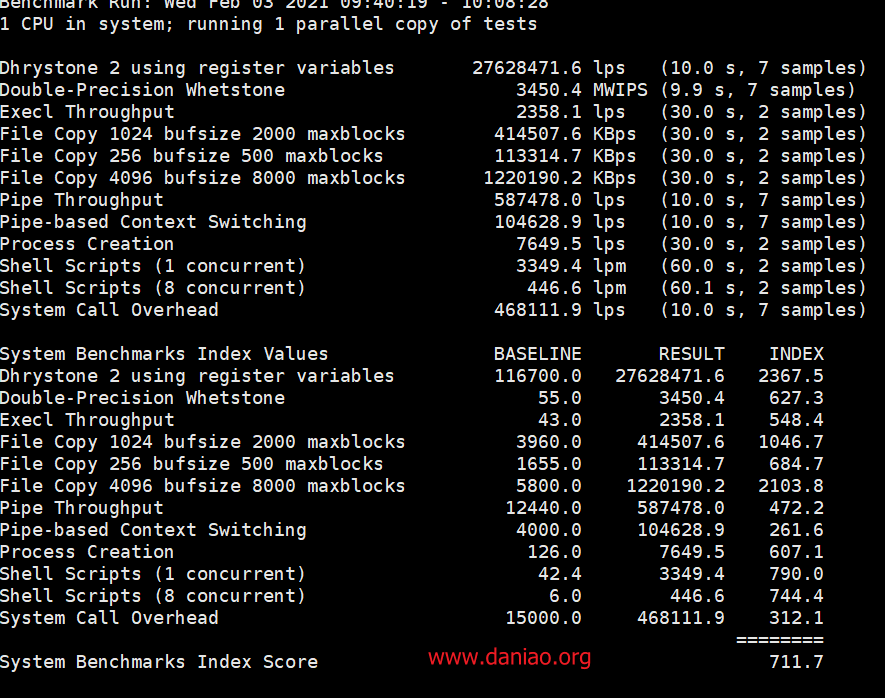Select the Execl baseline value 43.0

(559, 420)
